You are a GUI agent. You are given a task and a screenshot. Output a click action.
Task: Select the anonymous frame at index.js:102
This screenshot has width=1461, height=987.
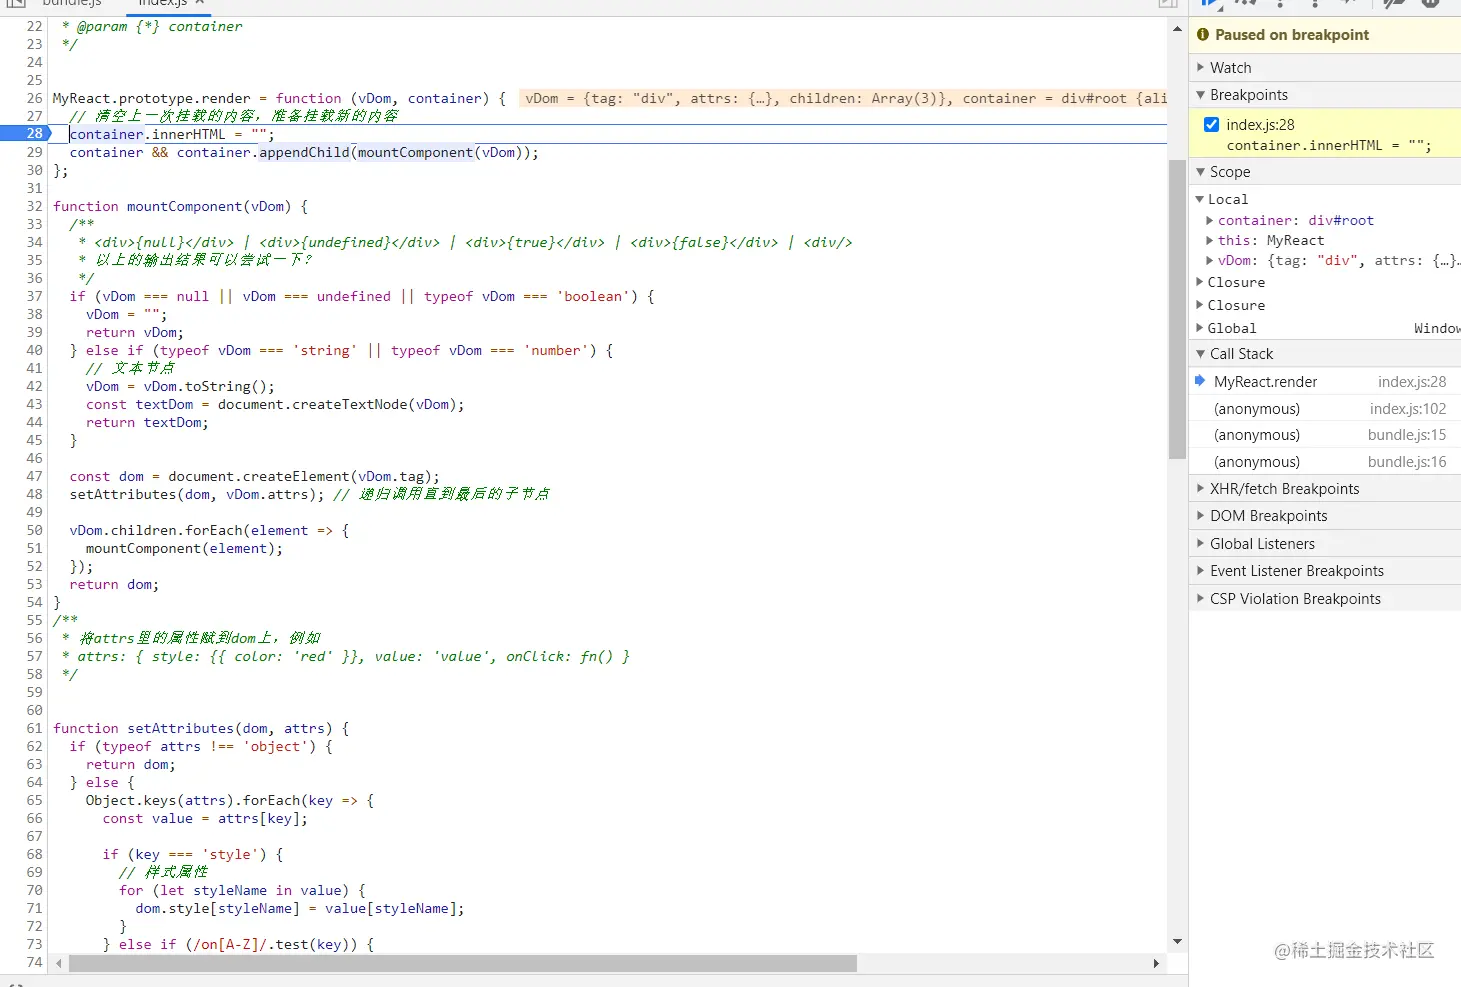pos(1325,409)
